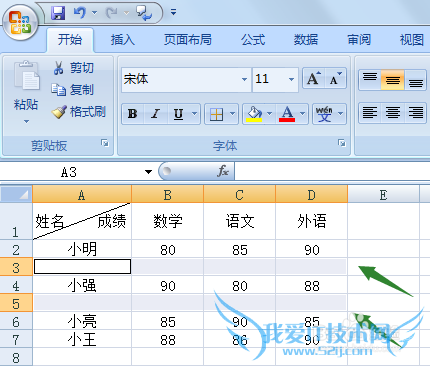Expand the 粘贴 paste options arrow
Image resolution: width=430 pixels, height=366 pixels.
26,121
